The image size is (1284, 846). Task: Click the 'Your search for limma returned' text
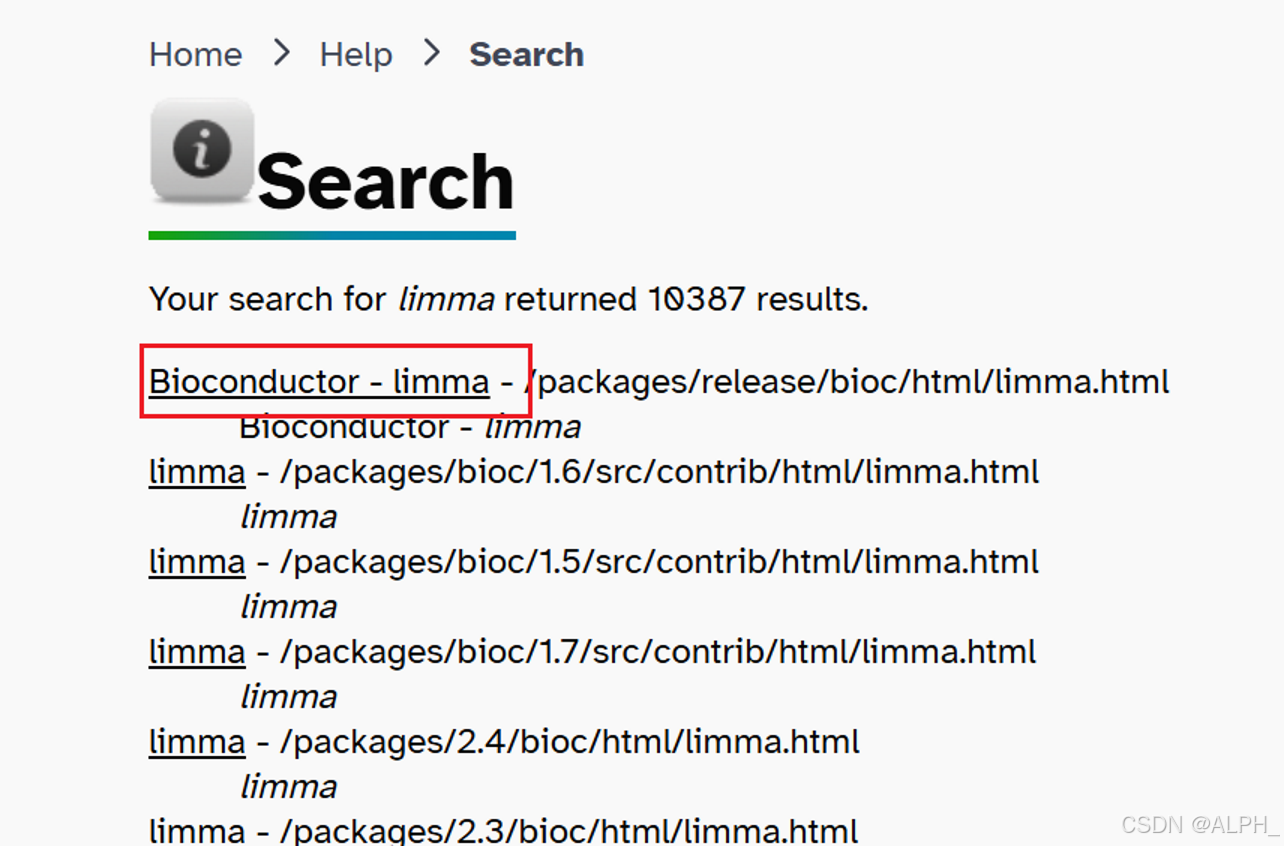(509, 299)
